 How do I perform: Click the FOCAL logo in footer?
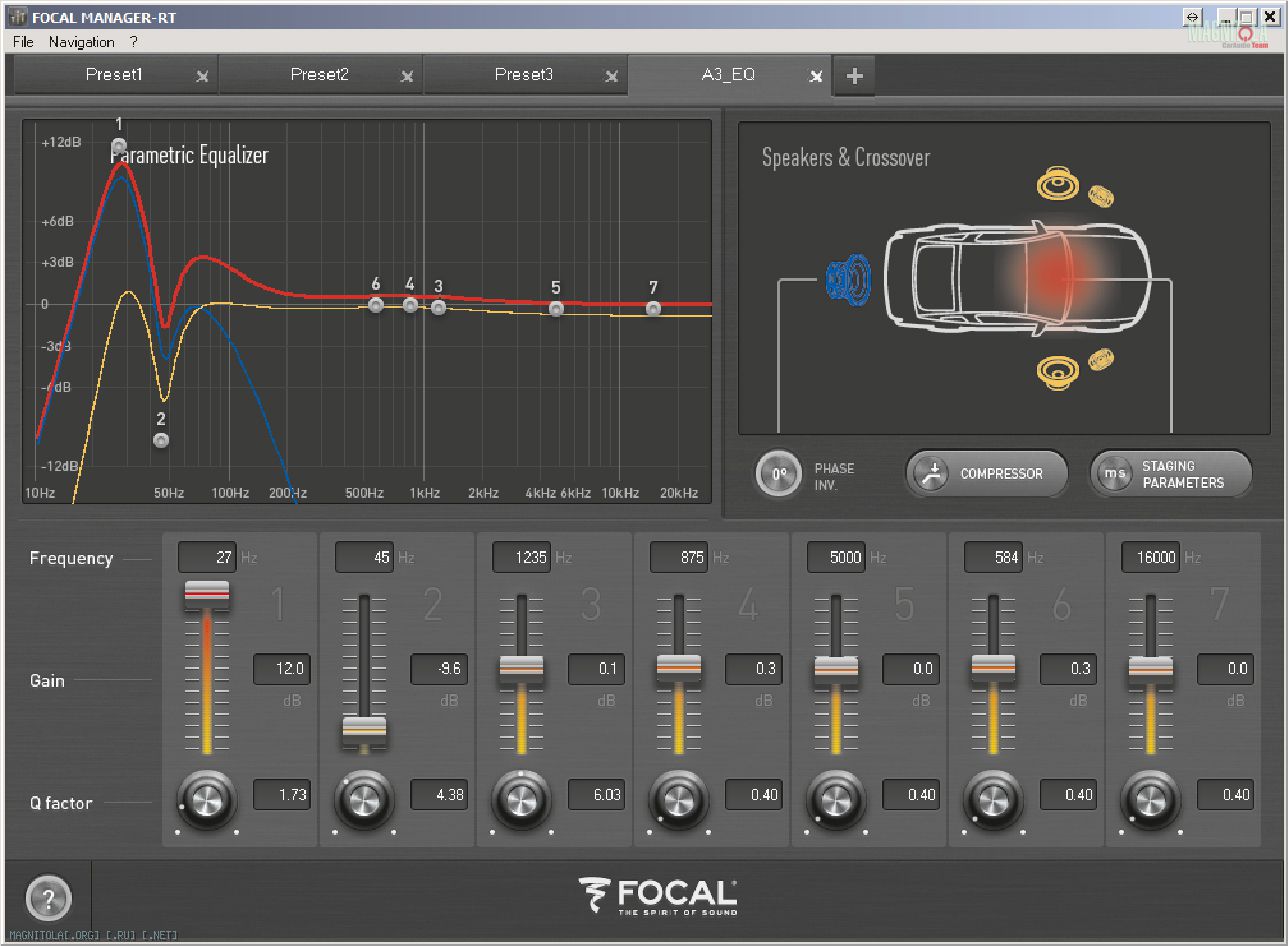(658, 897)
